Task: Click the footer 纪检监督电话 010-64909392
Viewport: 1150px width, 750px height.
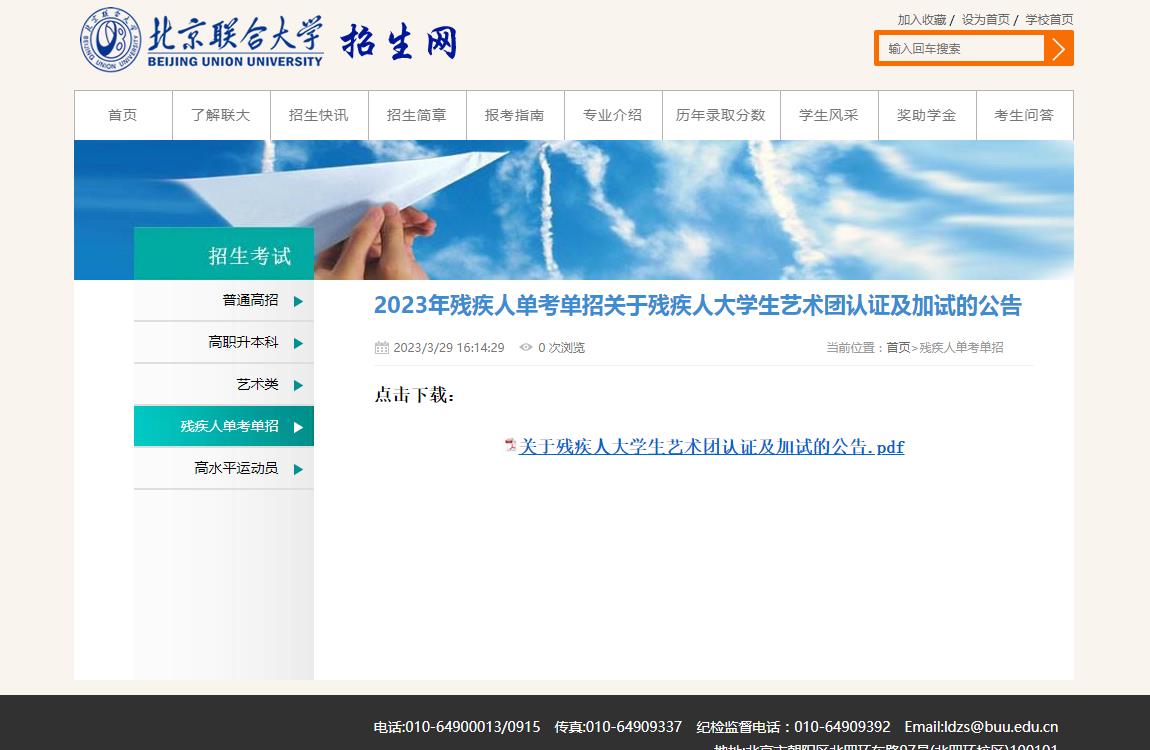Action: 794,727
